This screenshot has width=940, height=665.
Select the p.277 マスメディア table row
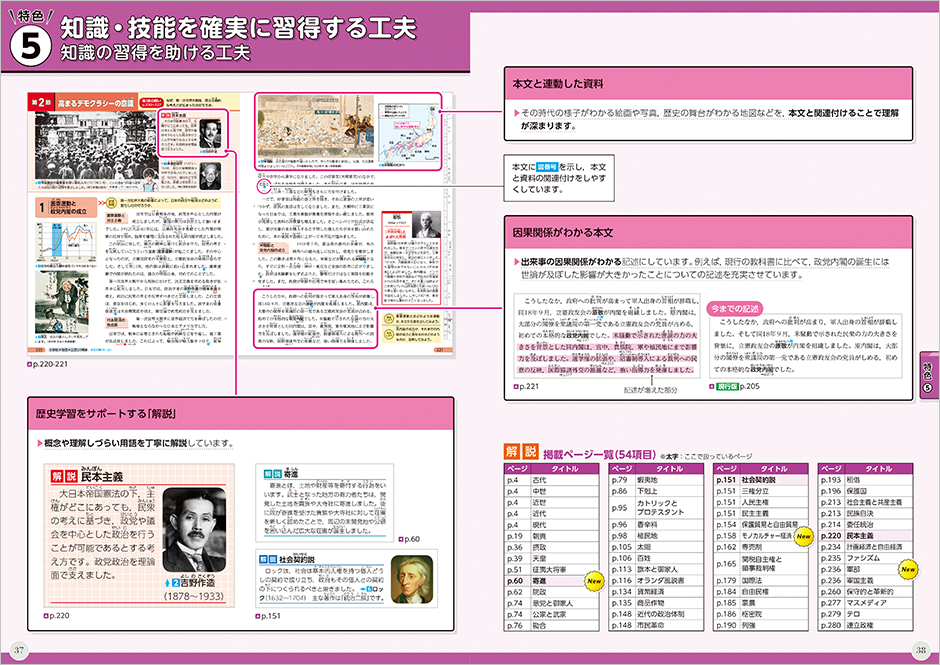pyautogui.click(x=865, y=603)
